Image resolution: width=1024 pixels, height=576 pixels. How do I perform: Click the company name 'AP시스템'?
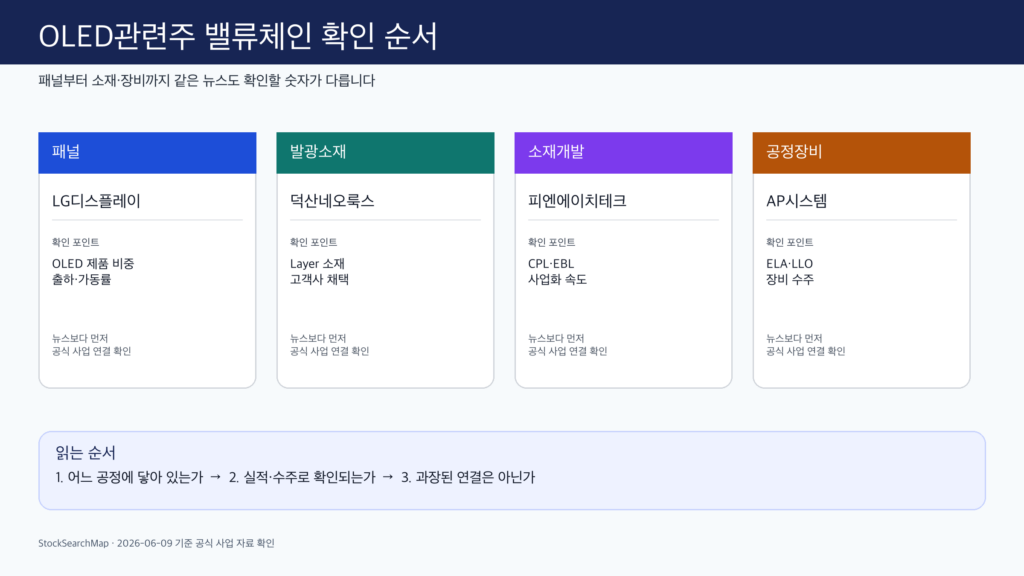click(x=796, y=201)
